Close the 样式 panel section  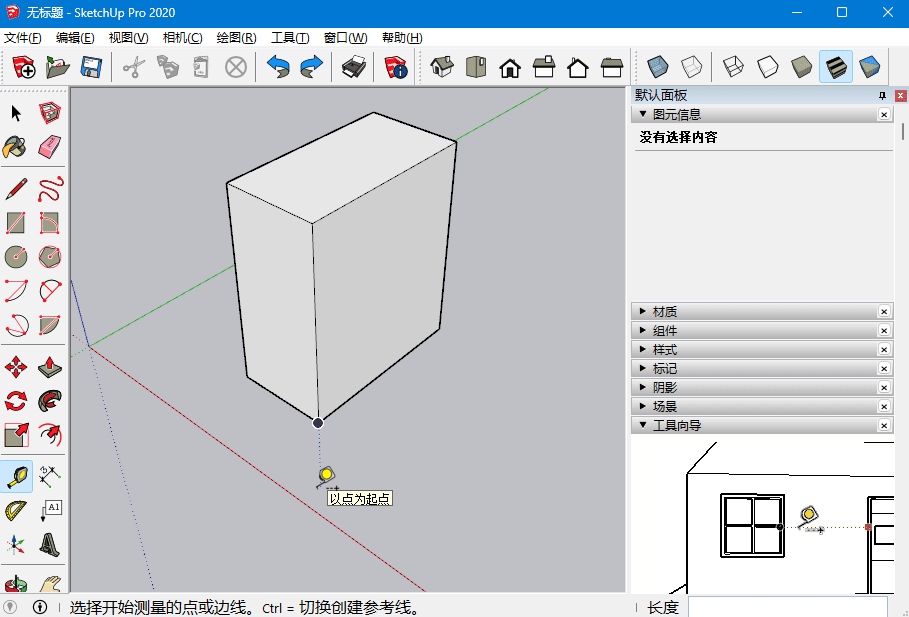pos(883,350)
